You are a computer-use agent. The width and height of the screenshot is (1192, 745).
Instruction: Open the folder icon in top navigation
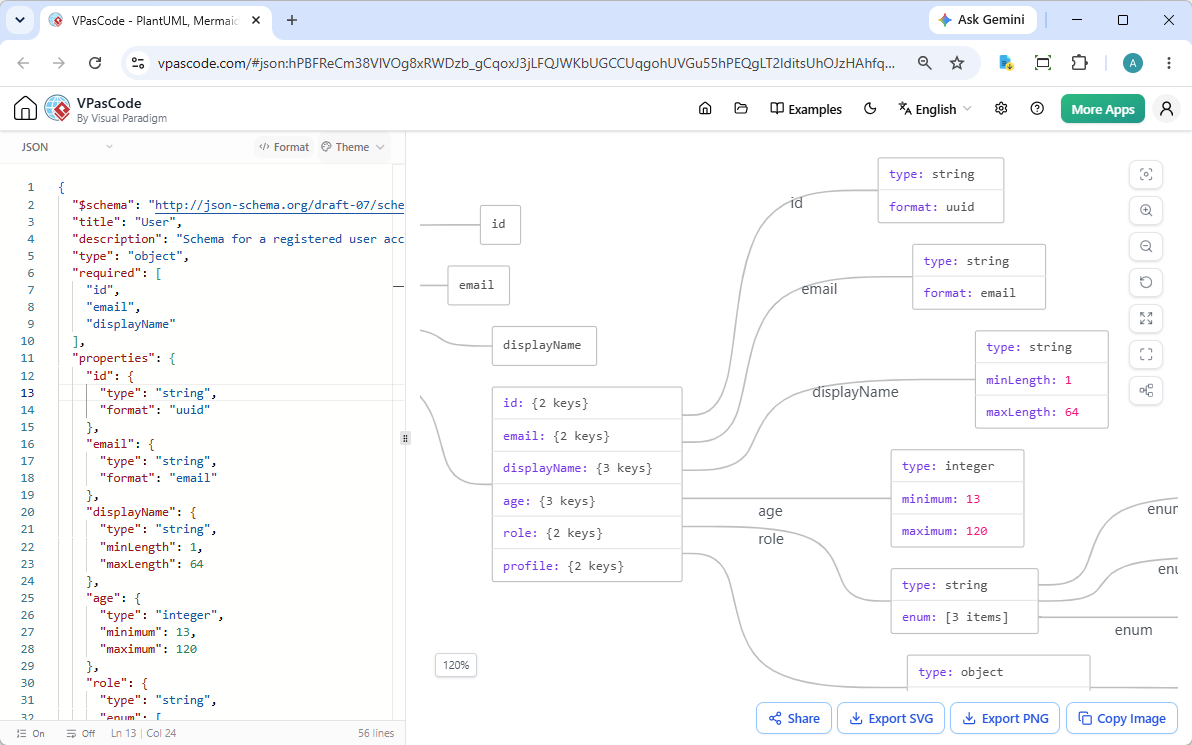tap(741, 109)
